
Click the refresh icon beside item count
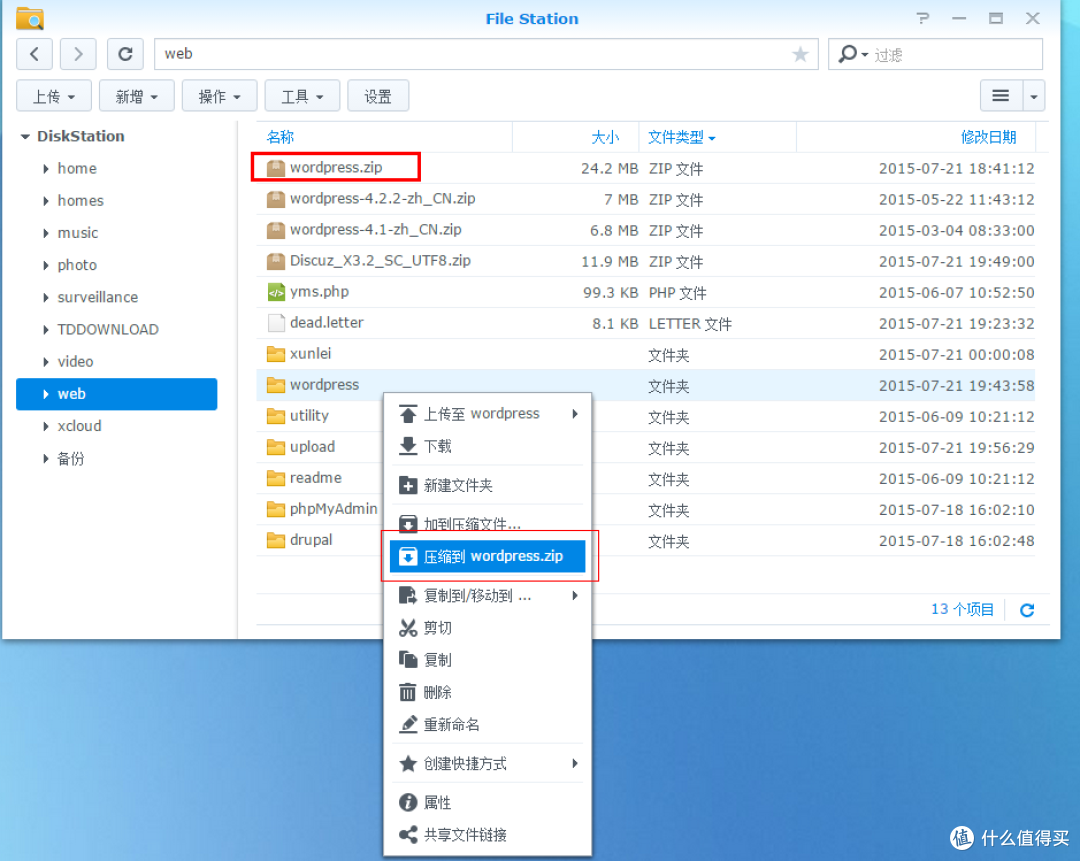click(x=1027, y=610)
